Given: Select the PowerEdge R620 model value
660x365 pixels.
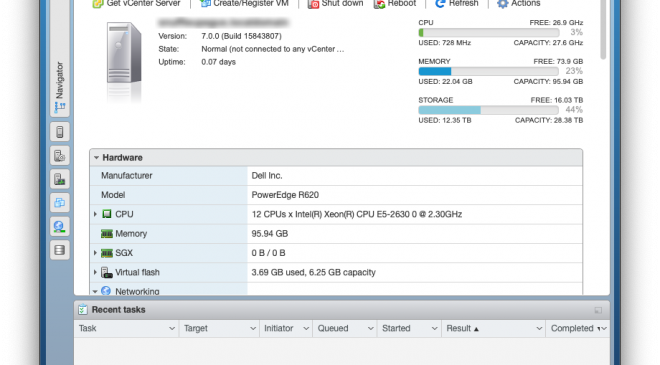Looking at the screenshot, I should coord(285,195).
